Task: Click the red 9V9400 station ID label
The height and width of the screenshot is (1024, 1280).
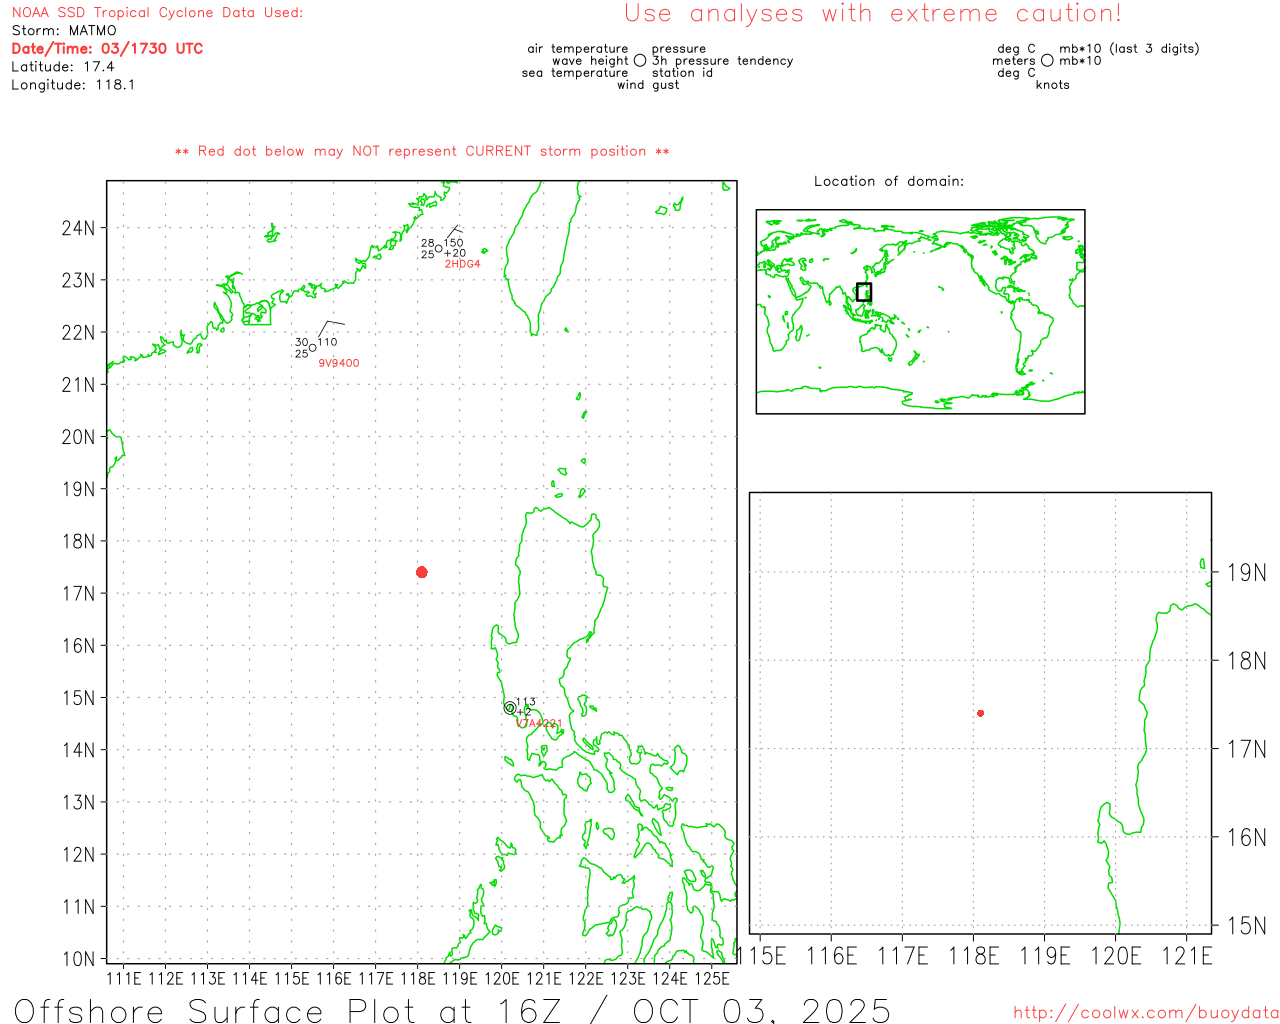Action: click(x=339, y=363)
